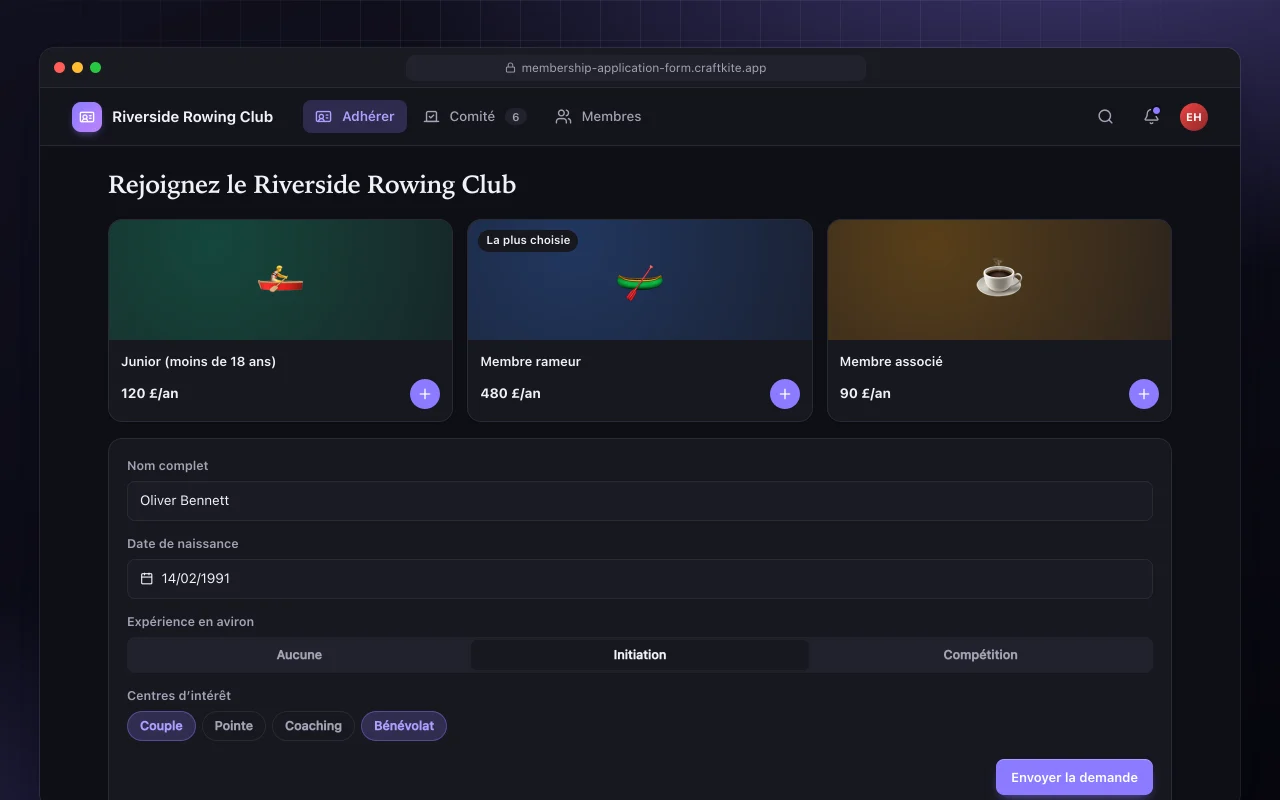Click the Nom complet input field
The width and height of the screenshot is (1280, 800).
coord(640,501)
